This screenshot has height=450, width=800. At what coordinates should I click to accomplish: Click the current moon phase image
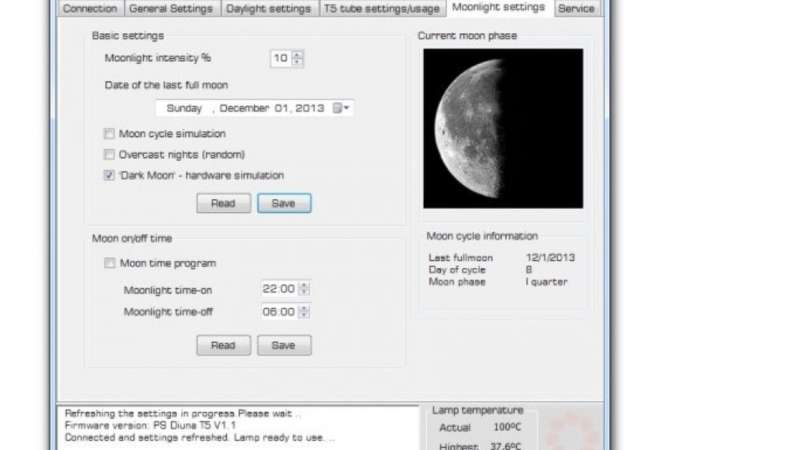click(502, 128)
